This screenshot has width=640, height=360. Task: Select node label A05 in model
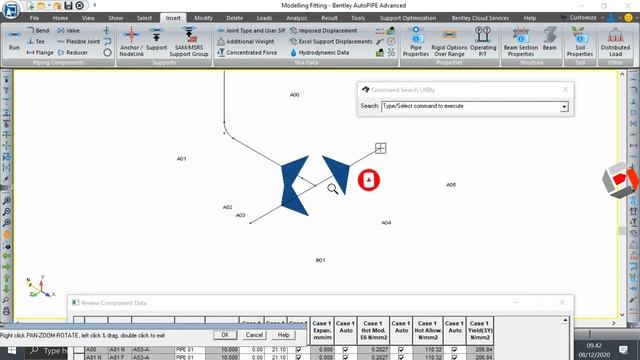coord(451,185)
